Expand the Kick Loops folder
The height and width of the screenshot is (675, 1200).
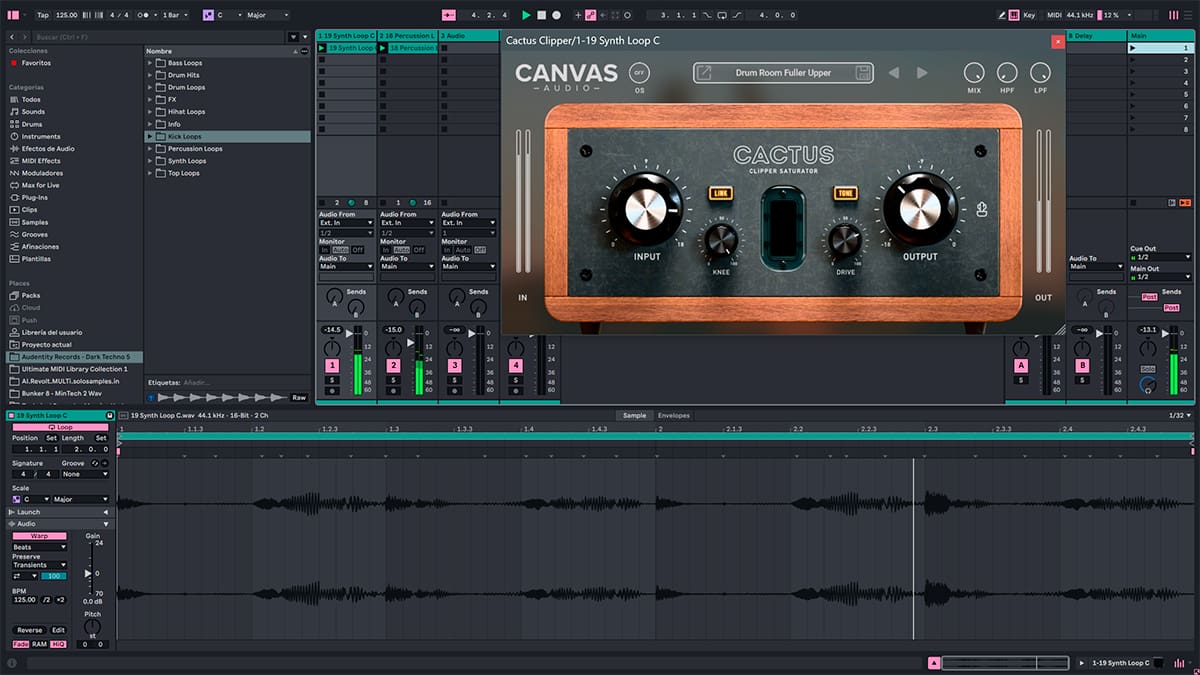[150, 136]
